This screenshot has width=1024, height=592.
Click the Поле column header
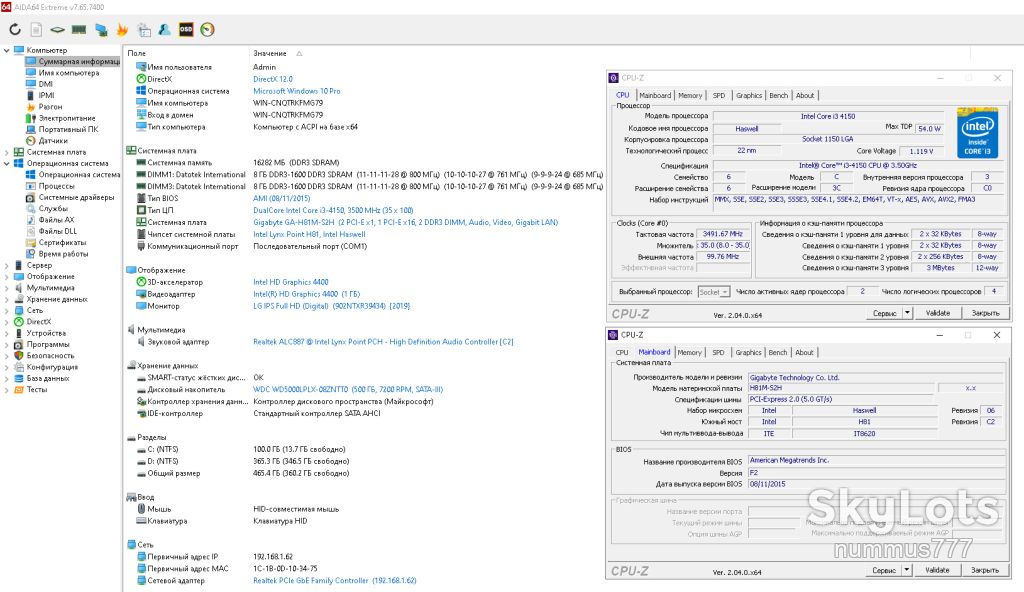tap(136, 54)
